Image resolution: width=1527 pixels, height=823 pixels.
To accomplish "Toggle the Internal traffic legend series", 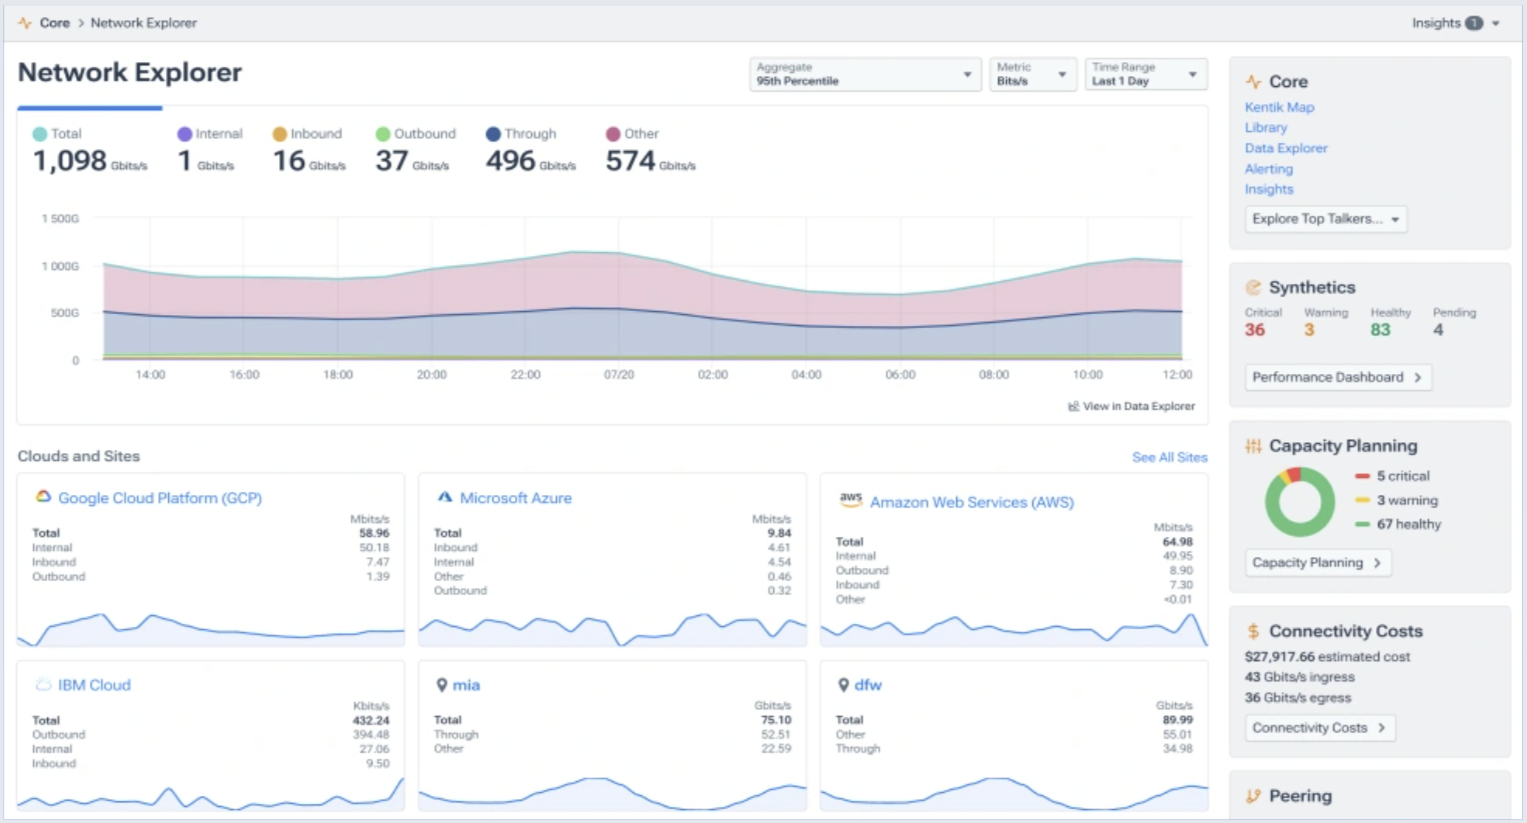I will pos(210,134).
